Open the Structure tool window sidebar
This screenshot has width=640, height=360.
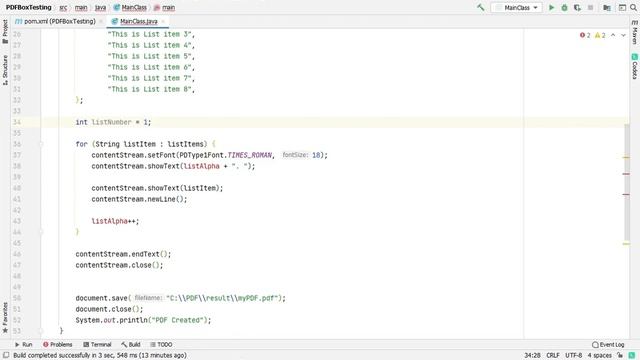pos(5,70)
